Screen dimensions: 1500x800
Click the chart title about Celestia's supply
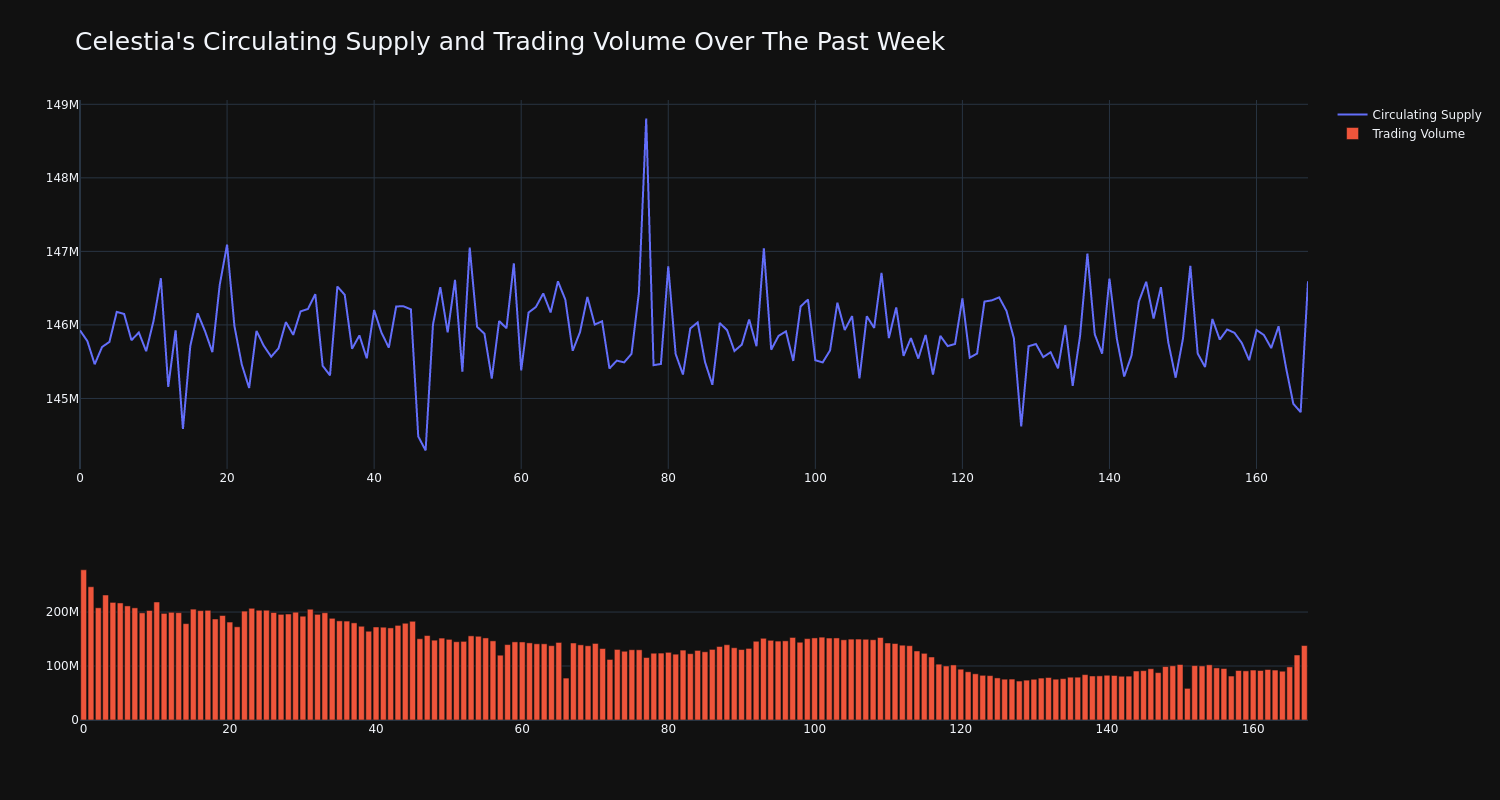click(x=510, y=42)
